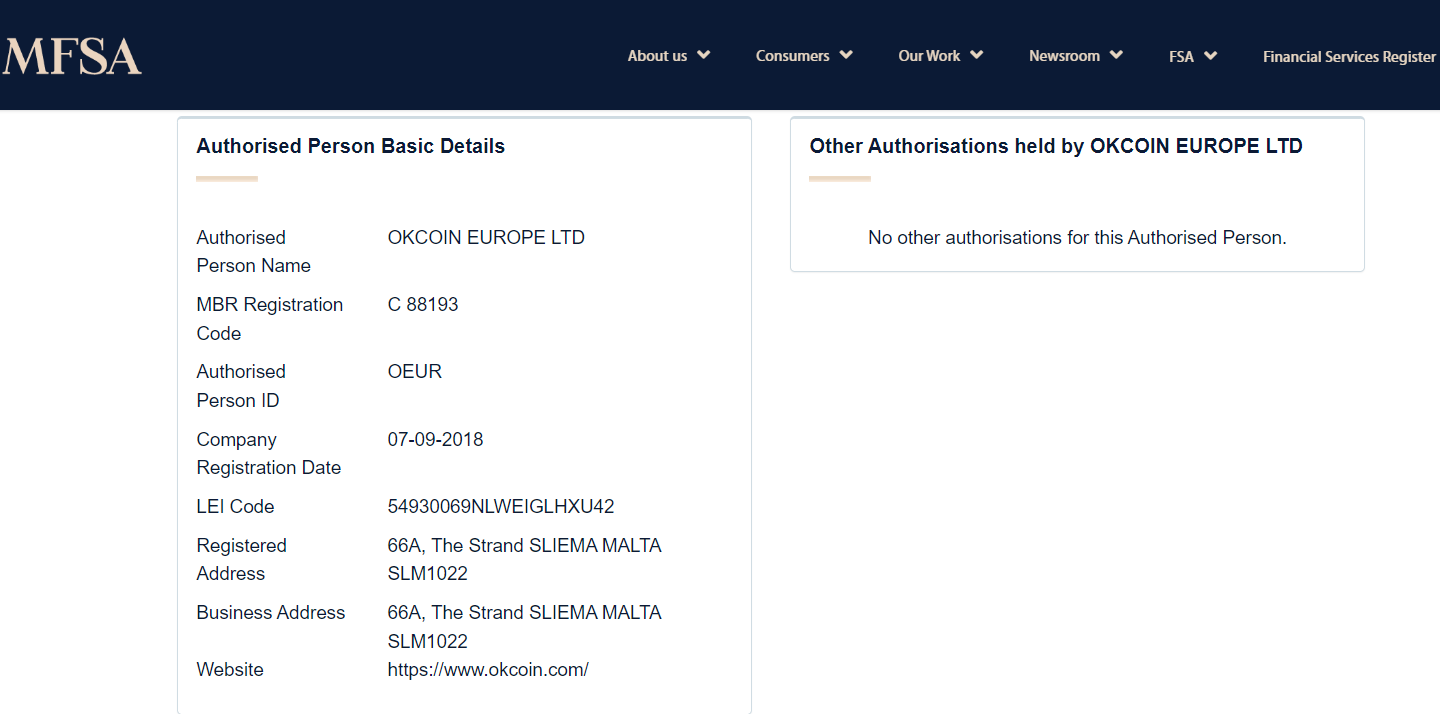Click the MBR code C 88193

pyautogui.click(x=423, y=305)
